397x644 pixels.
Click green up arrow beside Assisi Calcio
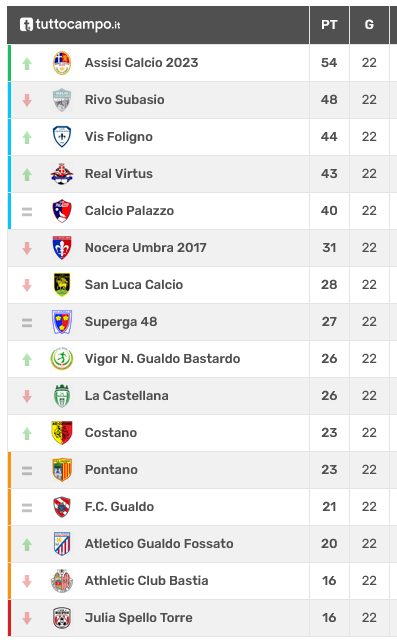[27, 63]
